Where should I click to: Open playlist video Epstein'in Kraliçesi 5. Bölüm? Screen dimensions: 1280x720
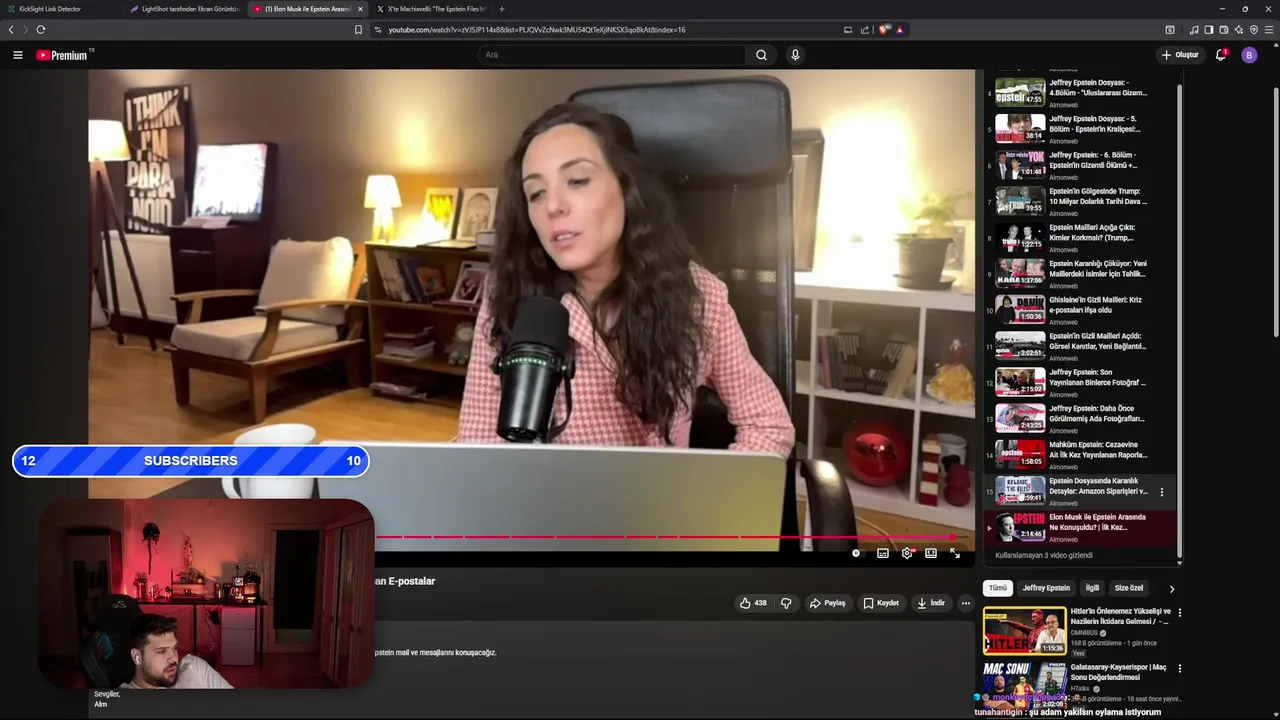point(1078,128)
